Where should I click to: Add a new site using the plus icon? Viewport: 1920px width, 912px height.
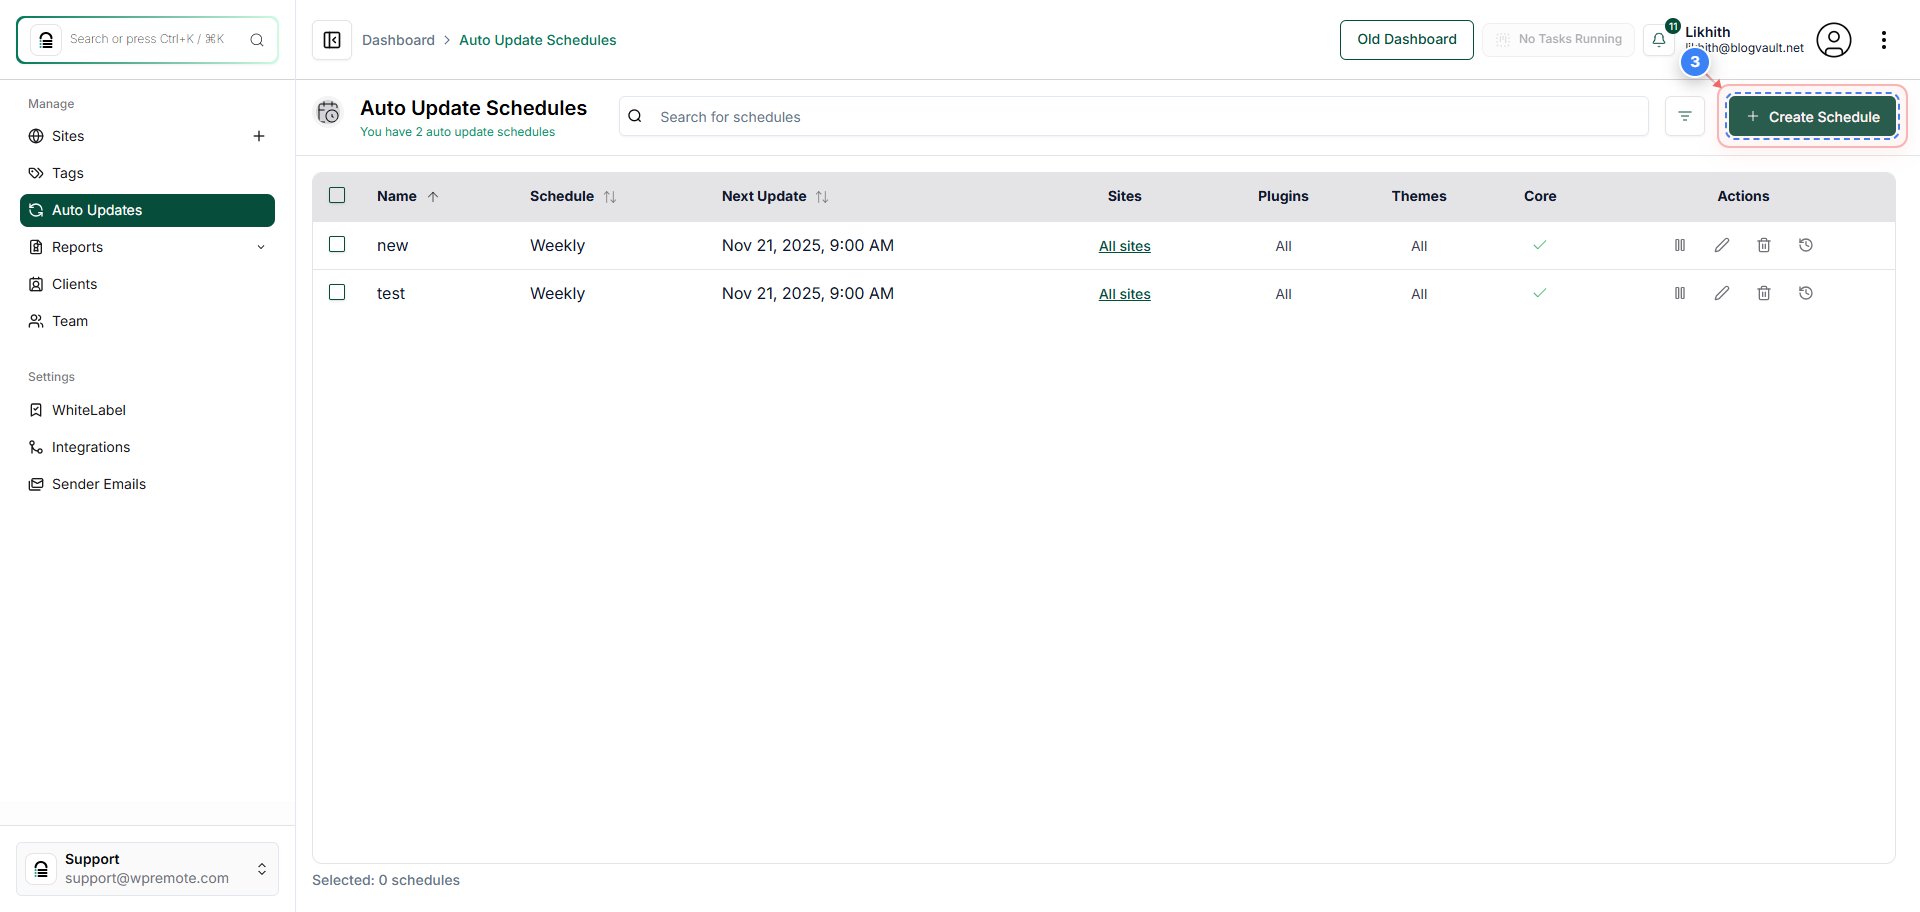click(259, 136)
